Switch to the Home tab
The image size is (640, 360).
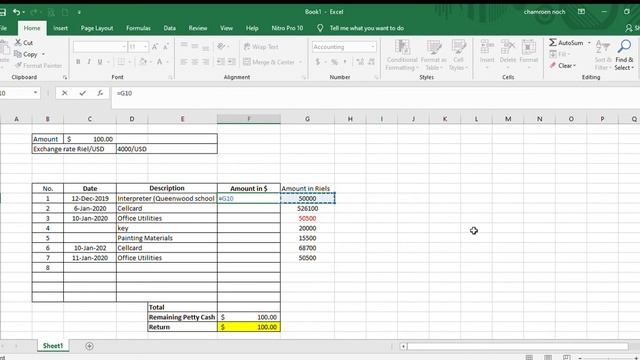tap(32, 28)
